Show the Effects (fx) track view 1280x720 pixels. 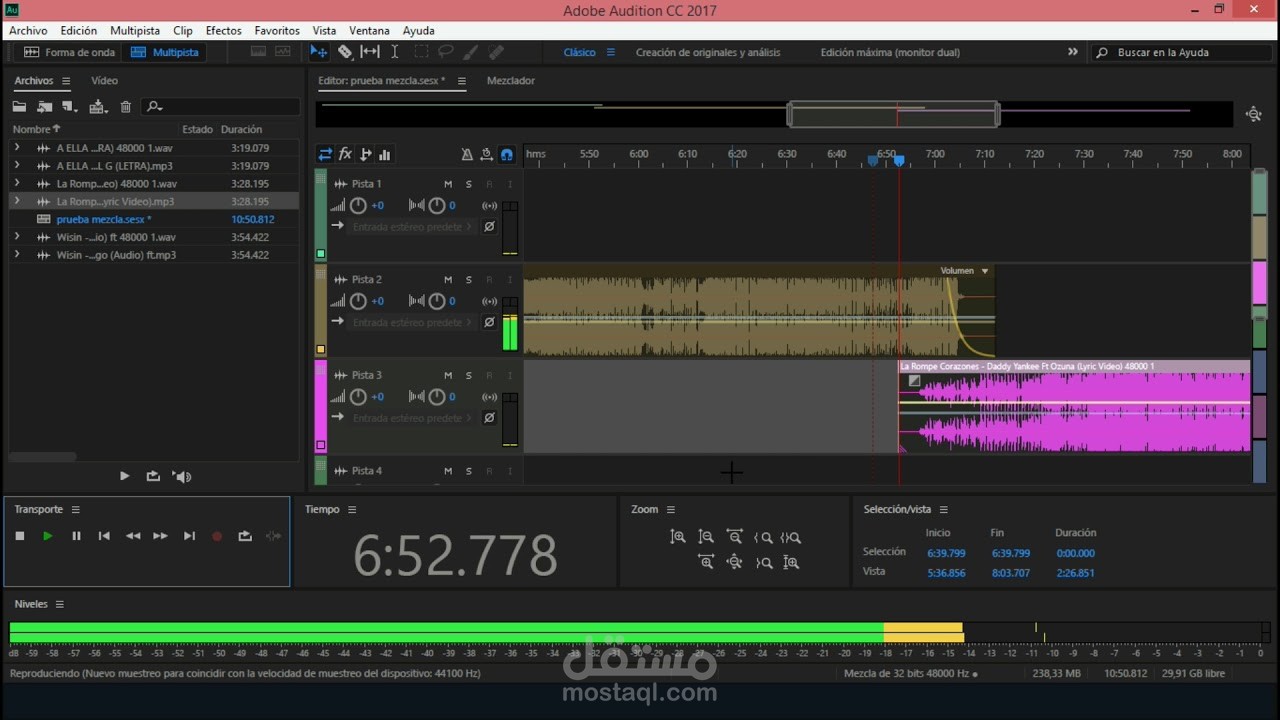coord(345,154)
